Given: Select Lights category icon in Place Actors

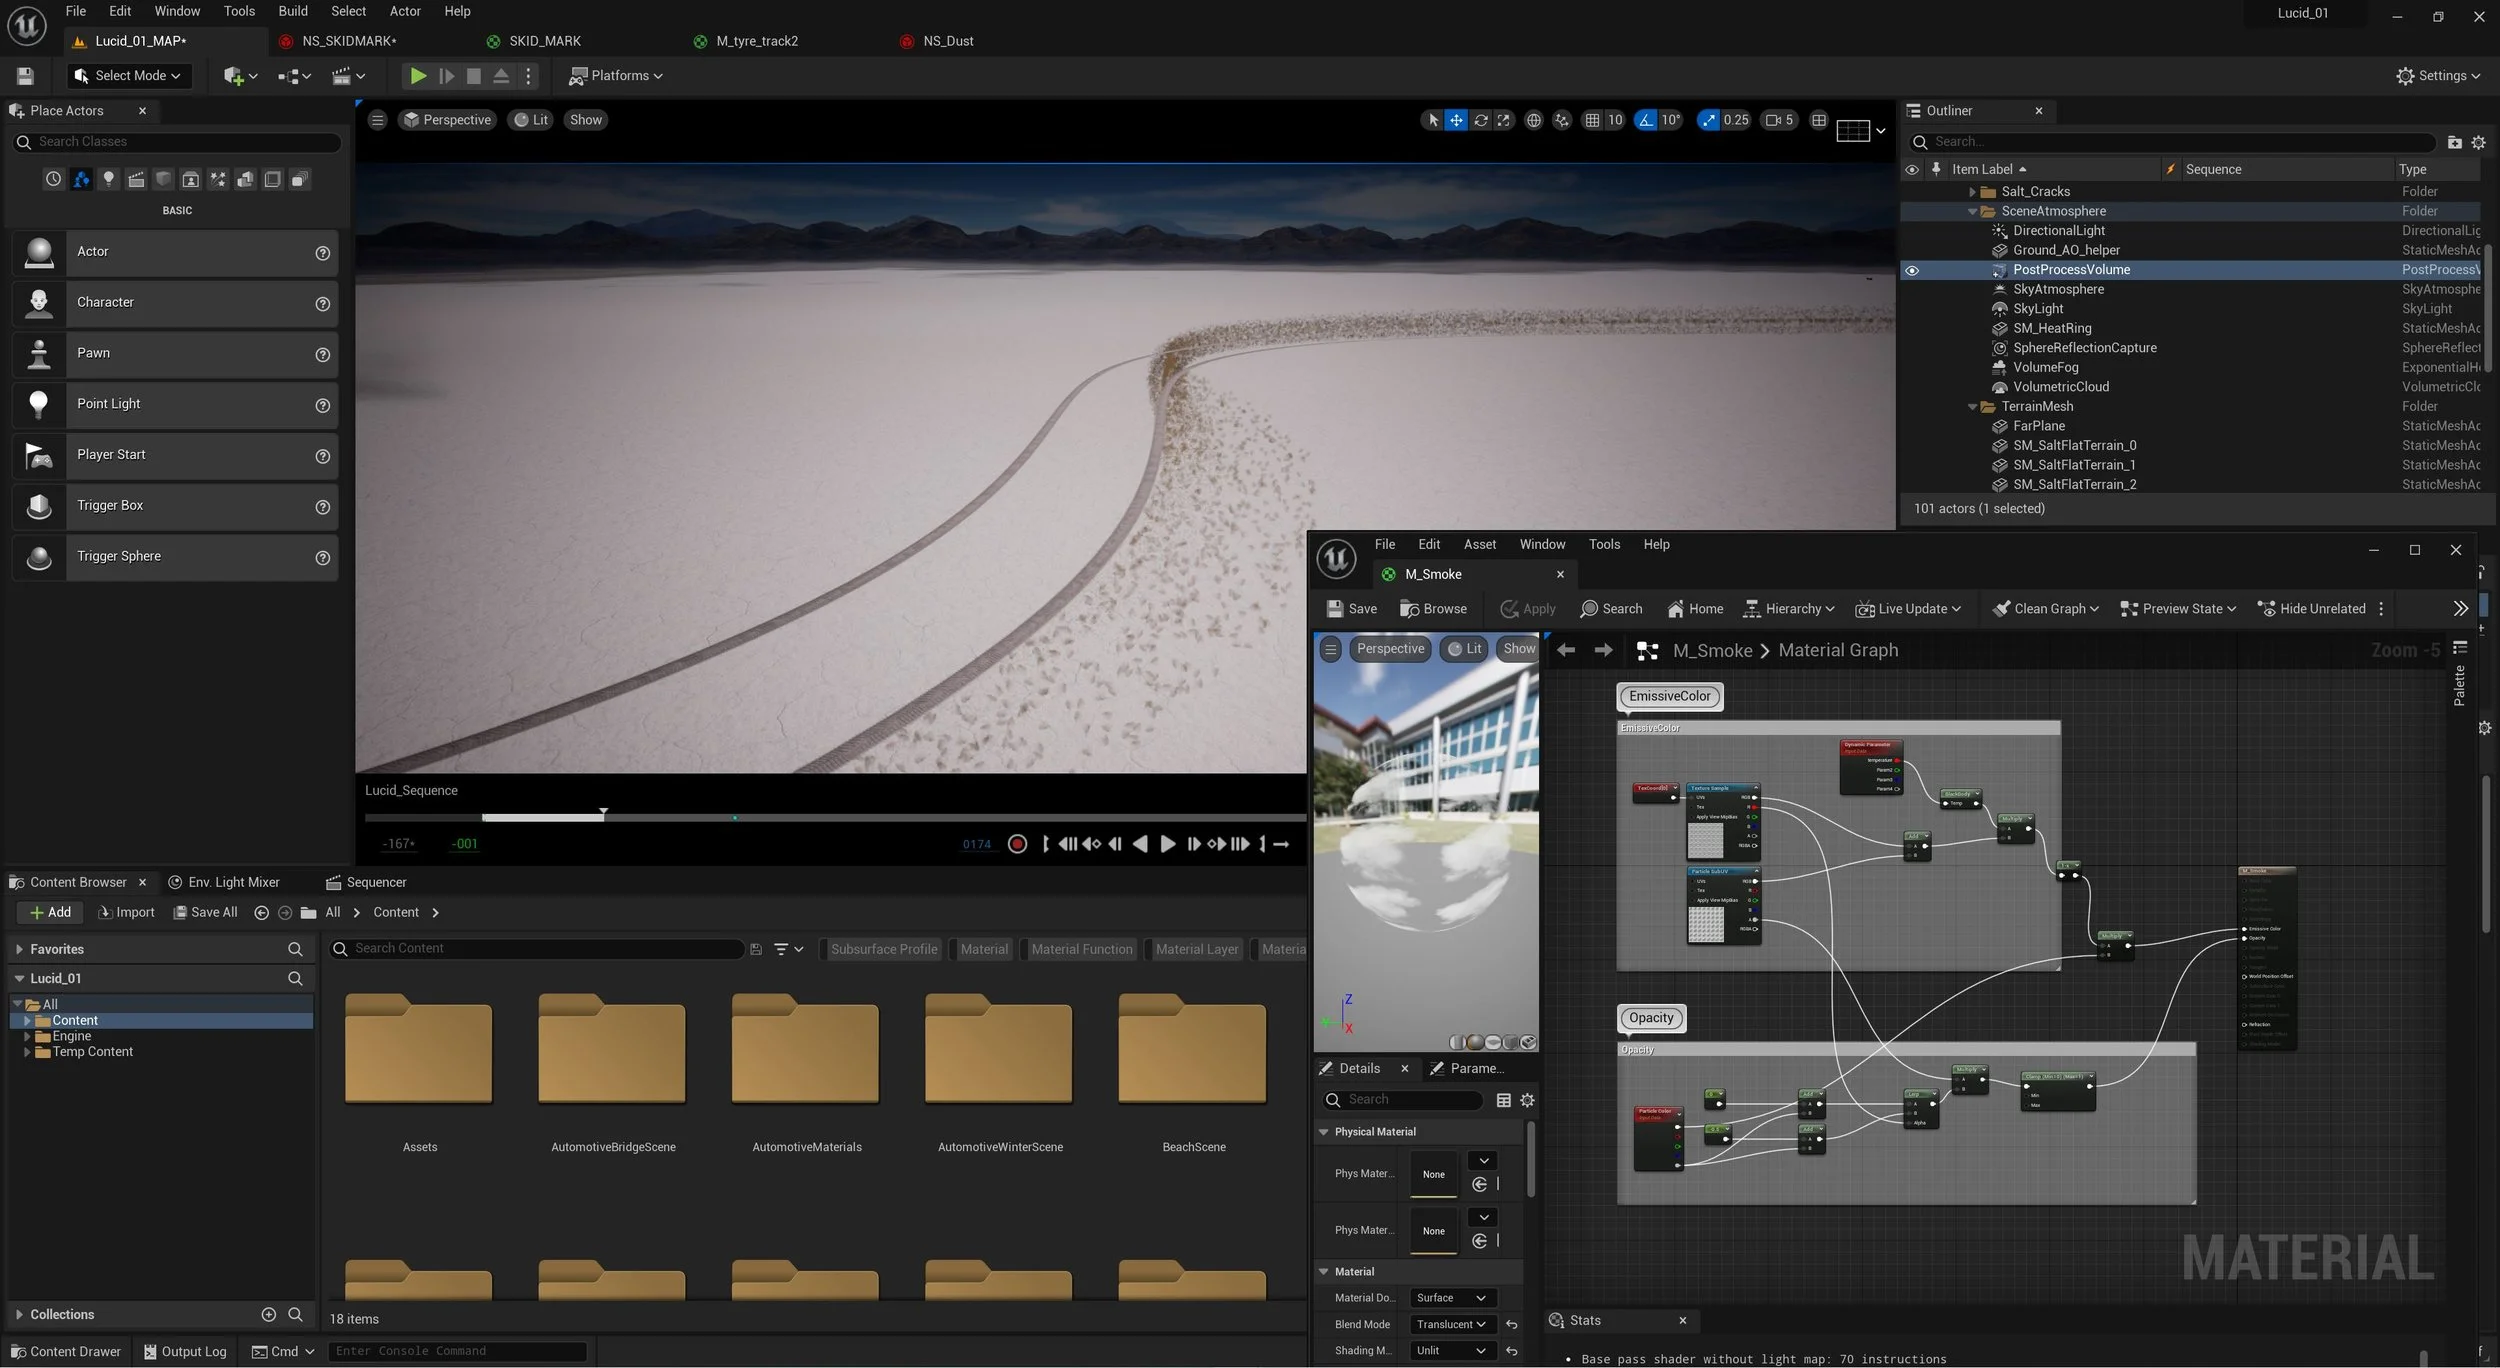Looking at the screenshot, I should pyautogui.click(x=108, y=180).
